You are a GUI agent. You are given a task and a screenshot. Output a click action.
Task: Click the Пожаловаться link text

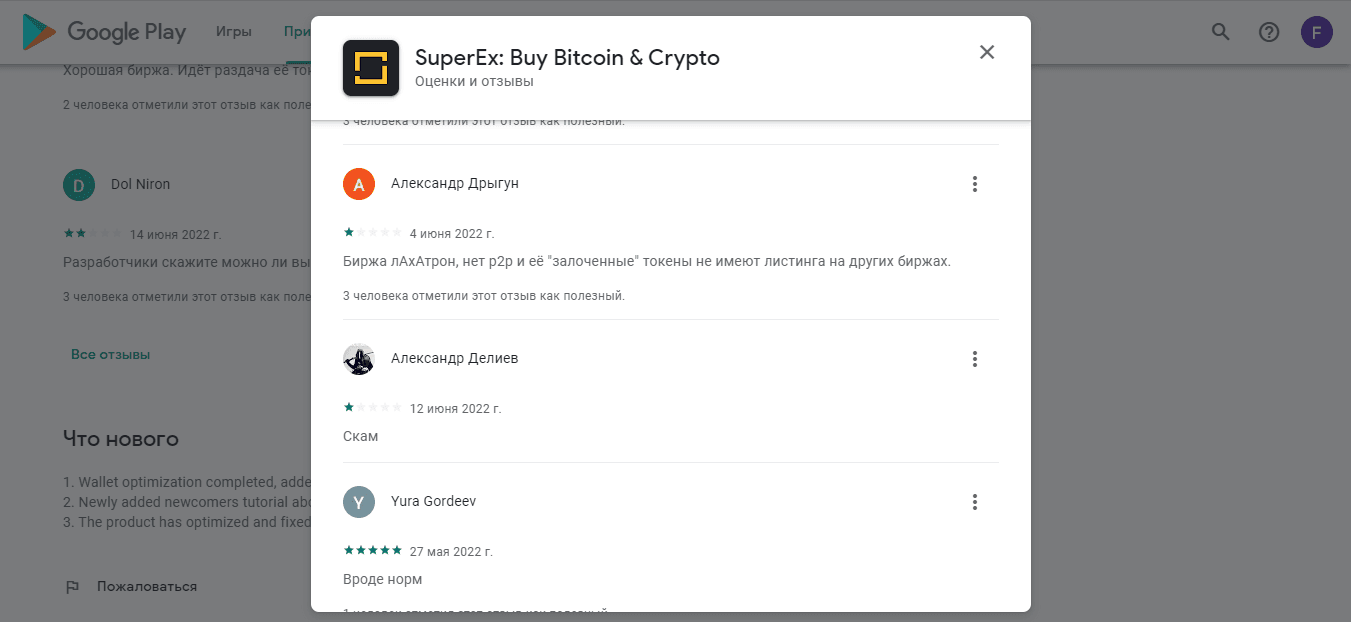(147, 587)
